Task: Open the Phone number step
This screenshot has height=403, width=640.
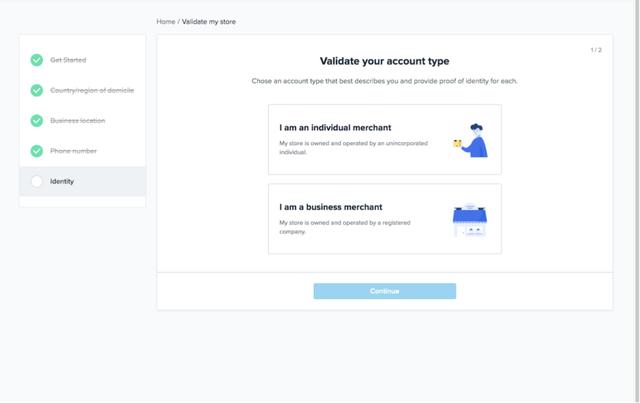Action: (82, 151)
